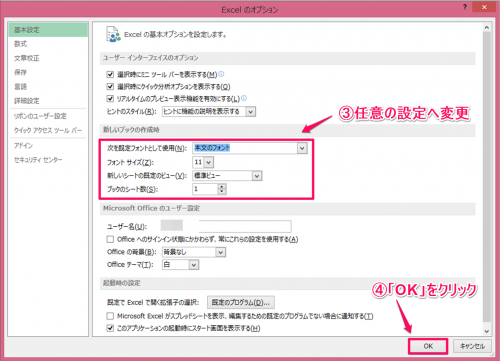Toggle the クイック分析オプションを表示する checkbox
Viewport: 500px width, 361px height.
point(110,87)
